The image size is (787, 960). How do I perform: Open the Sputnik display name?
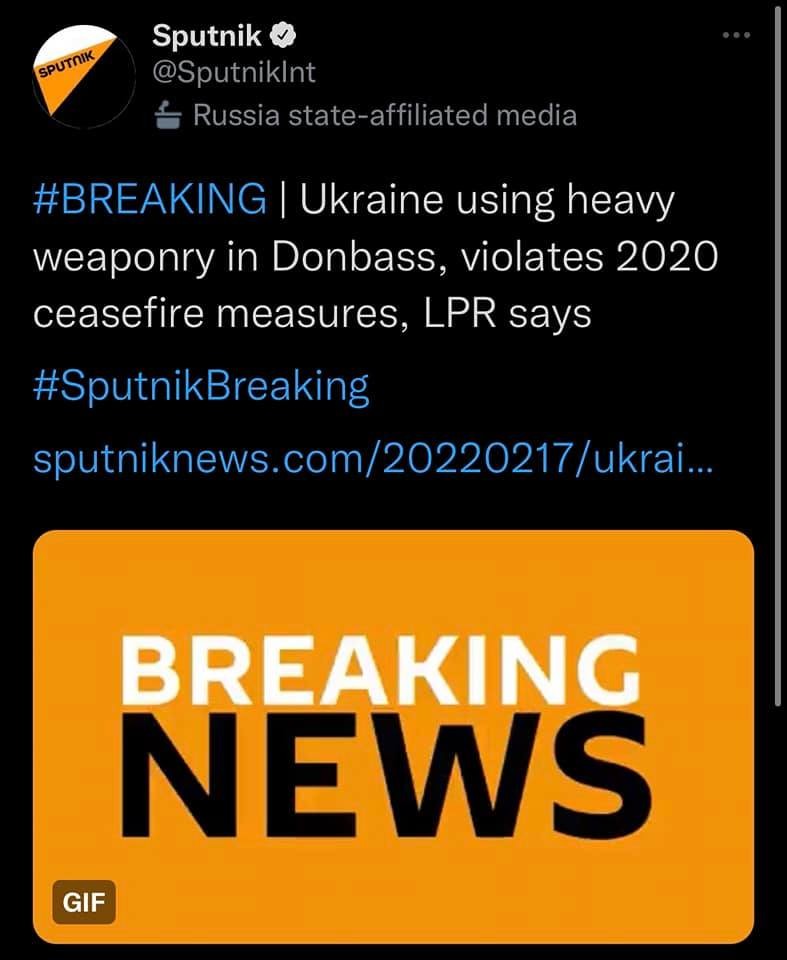[x=207, y=36]
